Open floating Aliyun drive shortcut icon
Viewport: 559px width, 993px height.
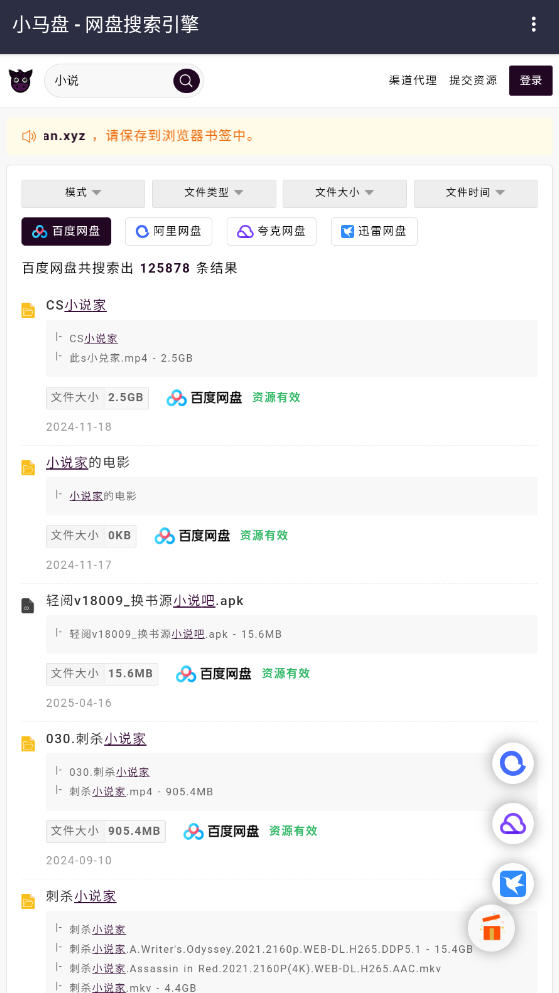click(x=513, y=764)
